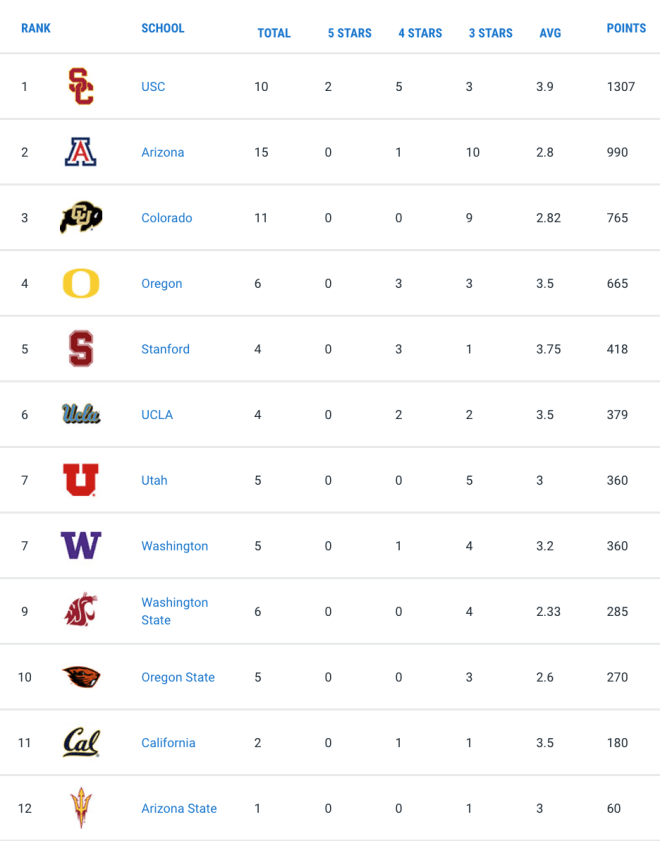Viewport: 660px width, 841px height.
Task: Sort table by POINTS column header
Action: (626, 28)
